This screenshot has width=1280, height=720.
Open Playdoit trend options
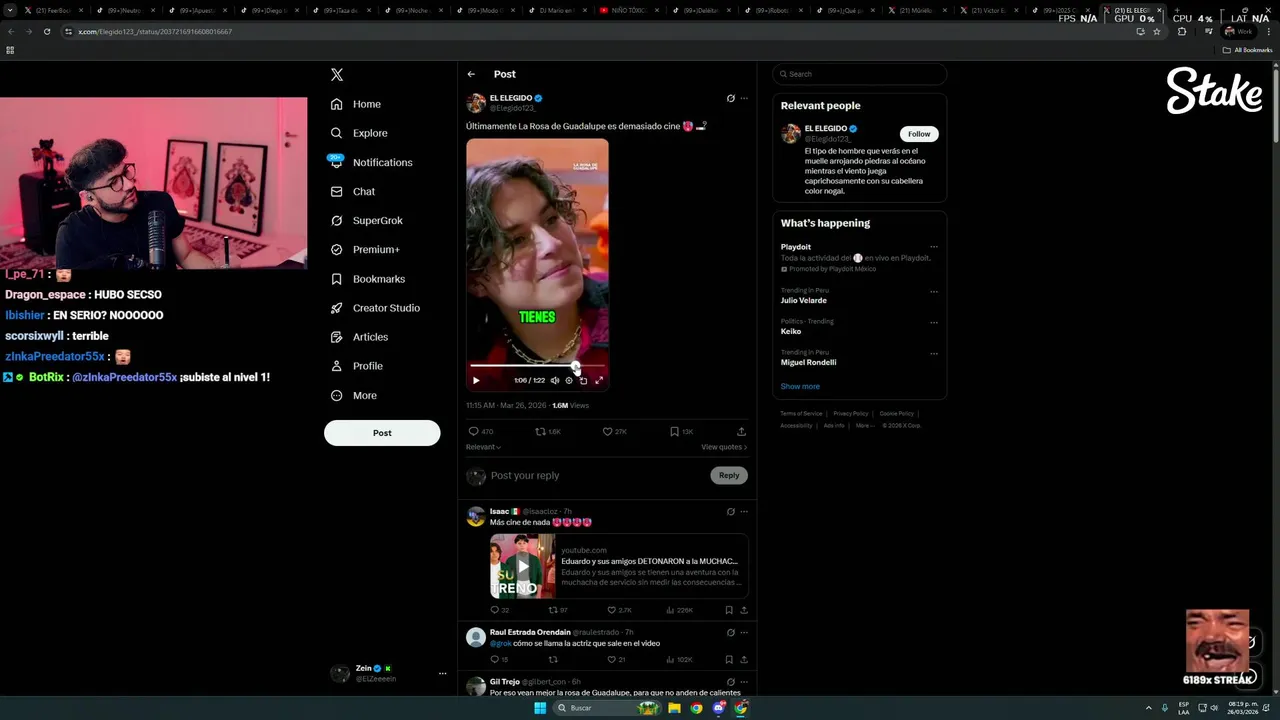(934, 247)
